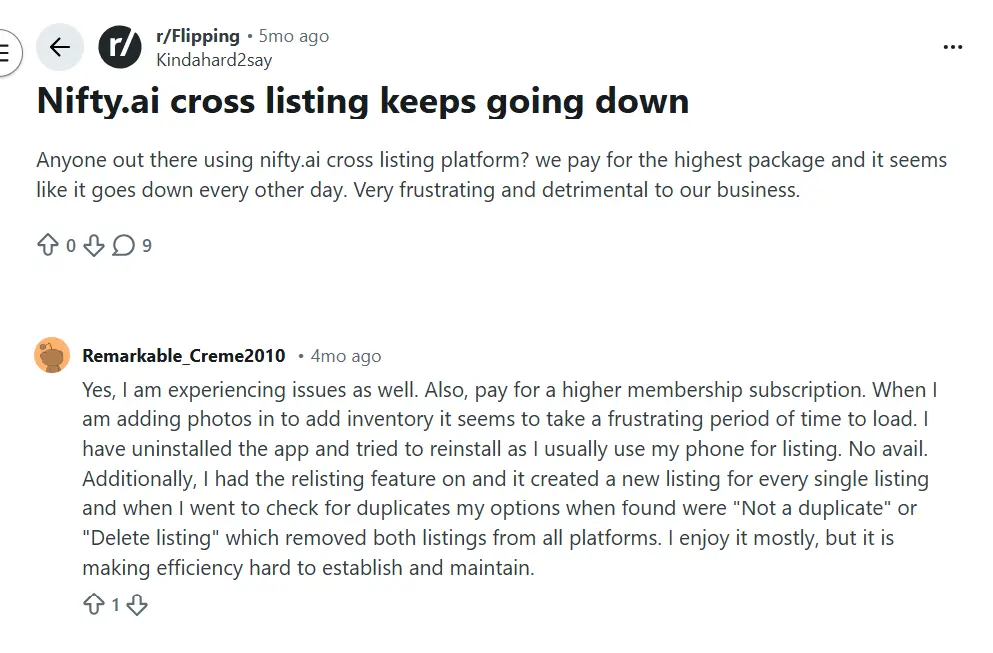Screen dimensions: 993x653
Task: Click the post's "5mo ago" timestamp
Action: coord(294,36)
